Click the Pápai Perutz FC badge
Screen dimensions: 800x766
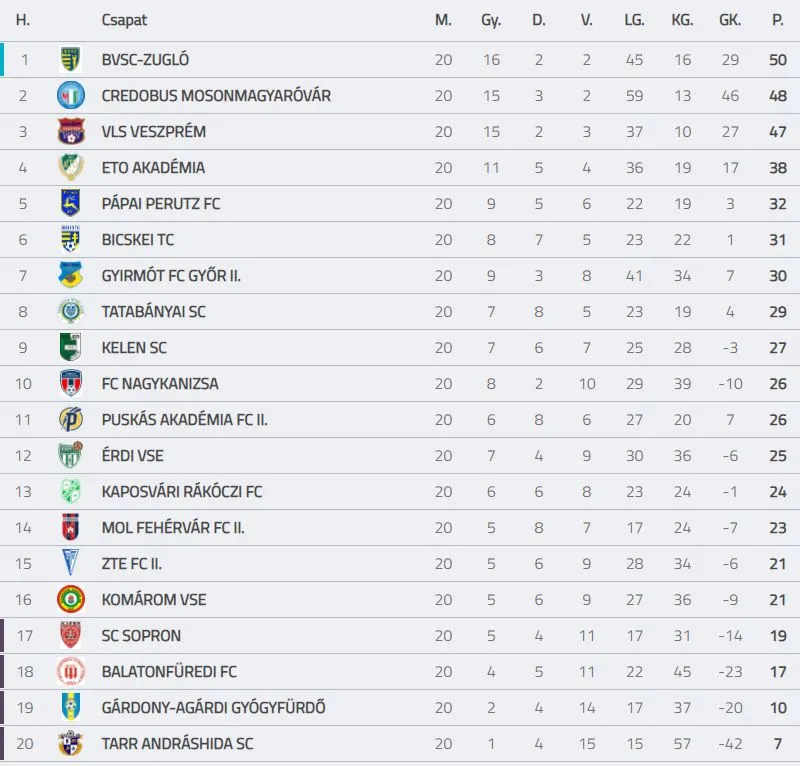point(70,204)
